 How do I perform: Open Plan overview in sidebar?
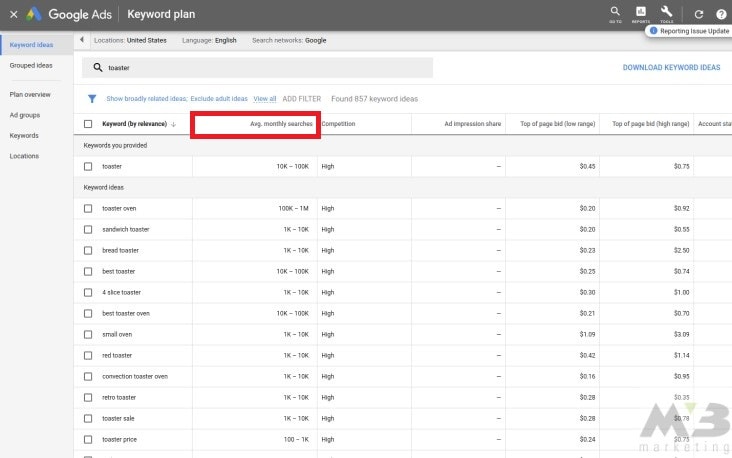pyautogui.click(x=30, y=94)
